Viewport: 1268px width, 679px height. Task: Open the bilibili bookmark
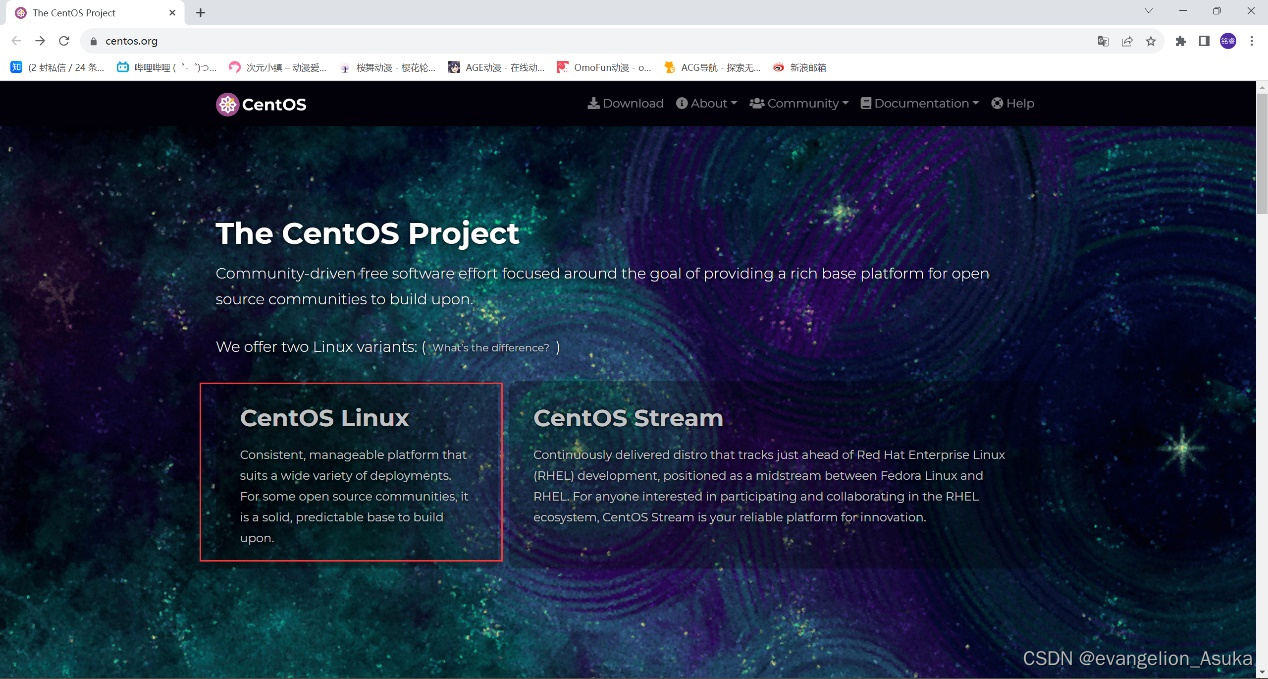point(166,67)
